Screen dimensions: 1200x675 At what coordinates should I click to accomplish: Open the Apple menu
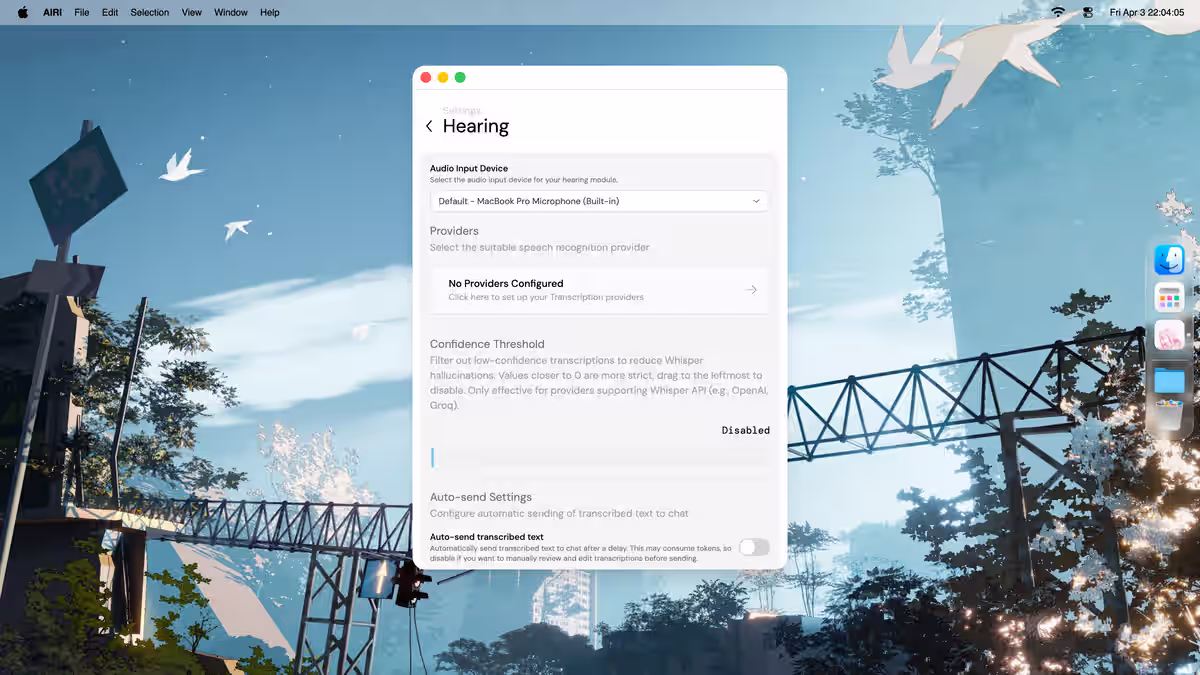(x=23, y=12)
